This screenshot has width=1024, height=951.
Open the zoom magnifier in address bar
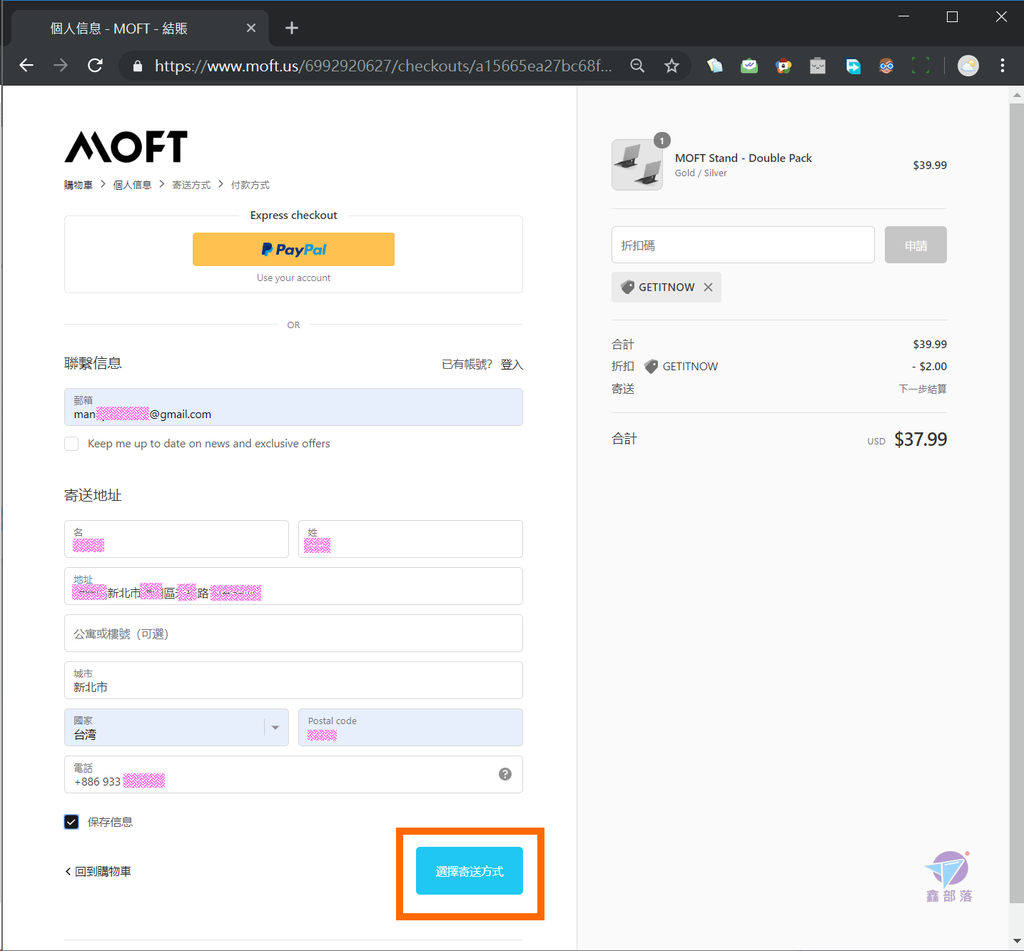click(637, 65)
